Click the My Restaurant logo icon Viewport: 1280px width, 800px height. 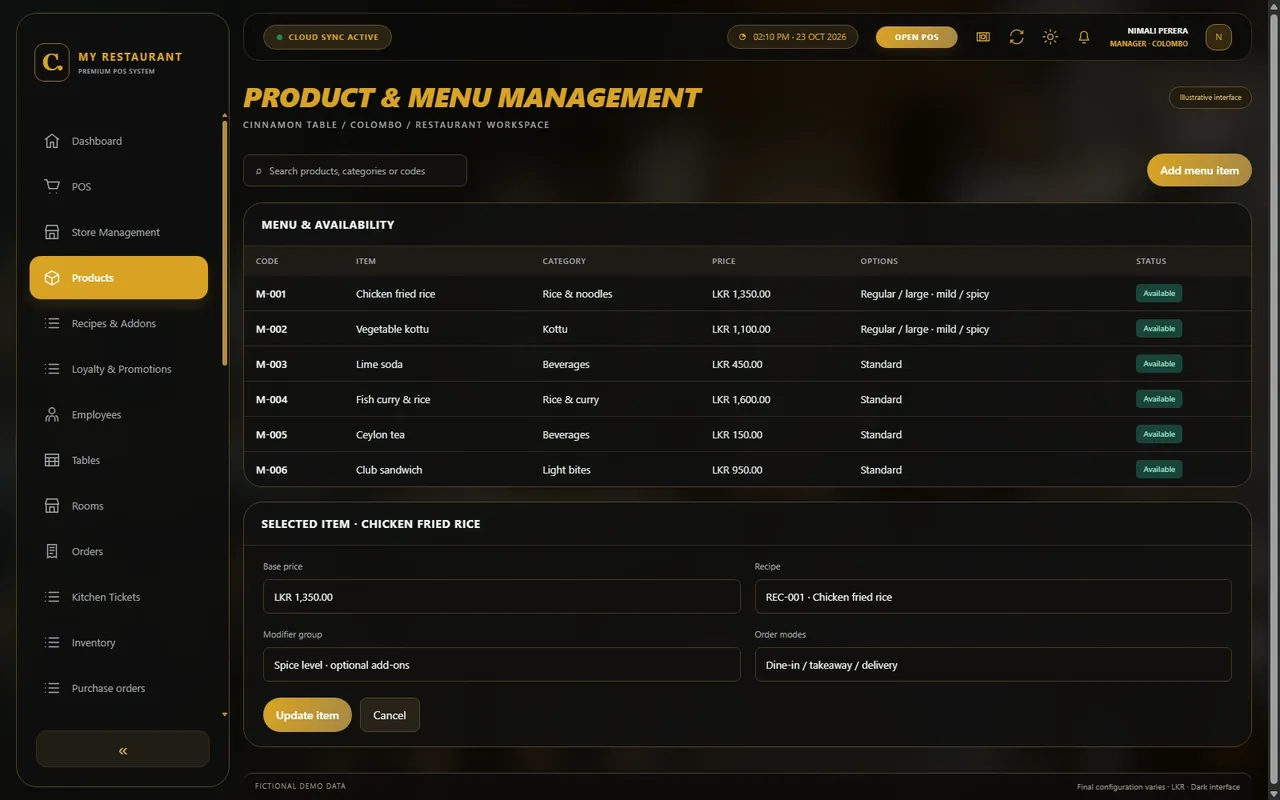[52, 62]
